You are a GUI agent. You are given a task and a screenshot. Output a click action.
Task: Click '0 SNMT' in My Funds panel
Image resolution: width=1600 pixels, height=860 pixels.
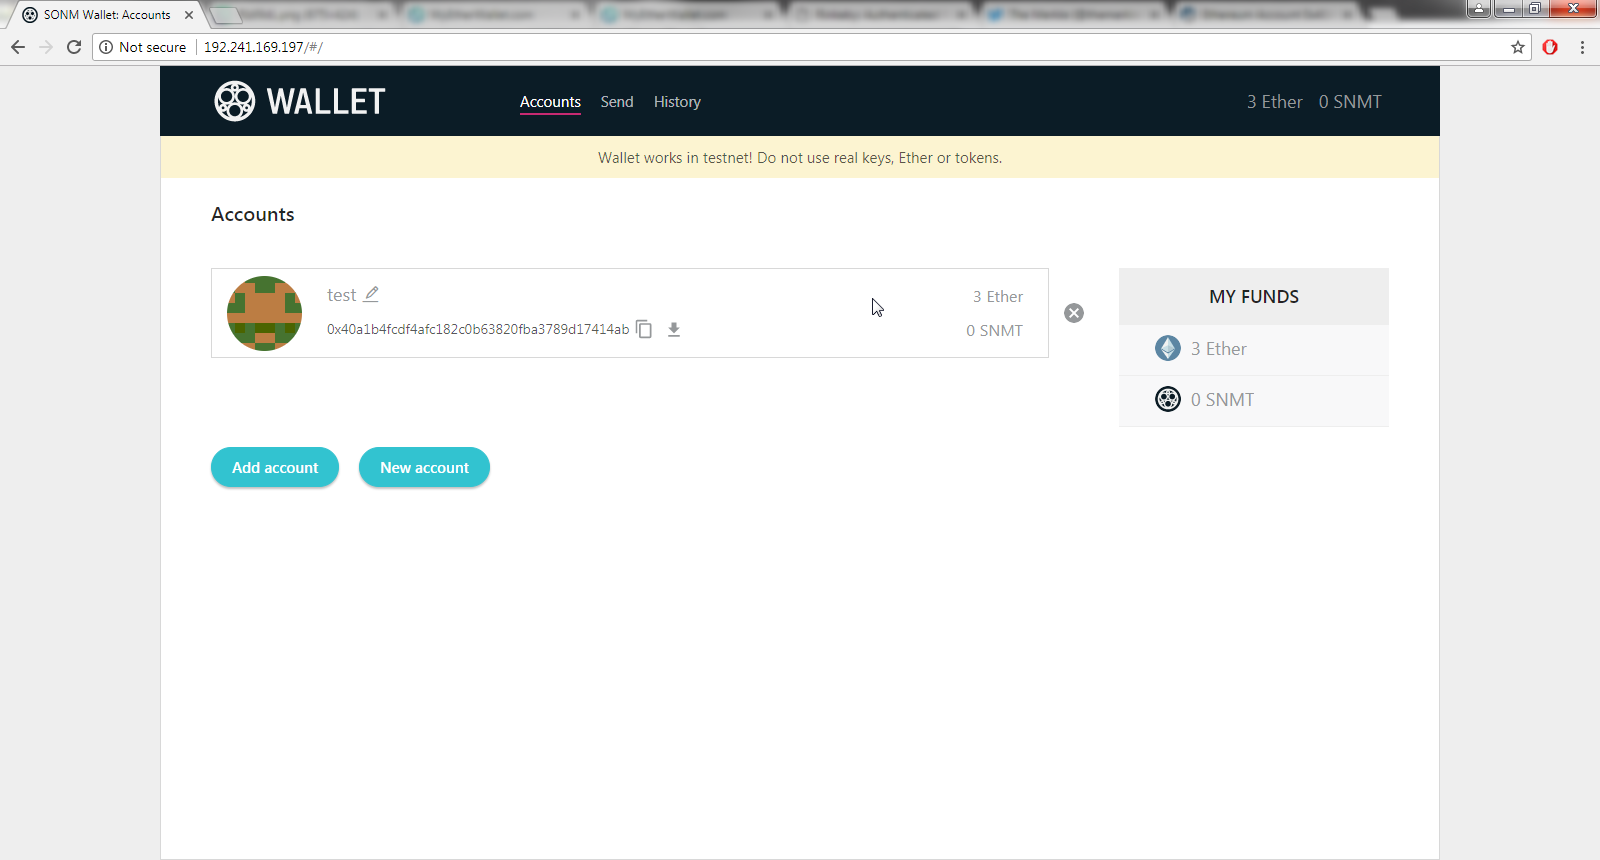[x=1222, y=400]
